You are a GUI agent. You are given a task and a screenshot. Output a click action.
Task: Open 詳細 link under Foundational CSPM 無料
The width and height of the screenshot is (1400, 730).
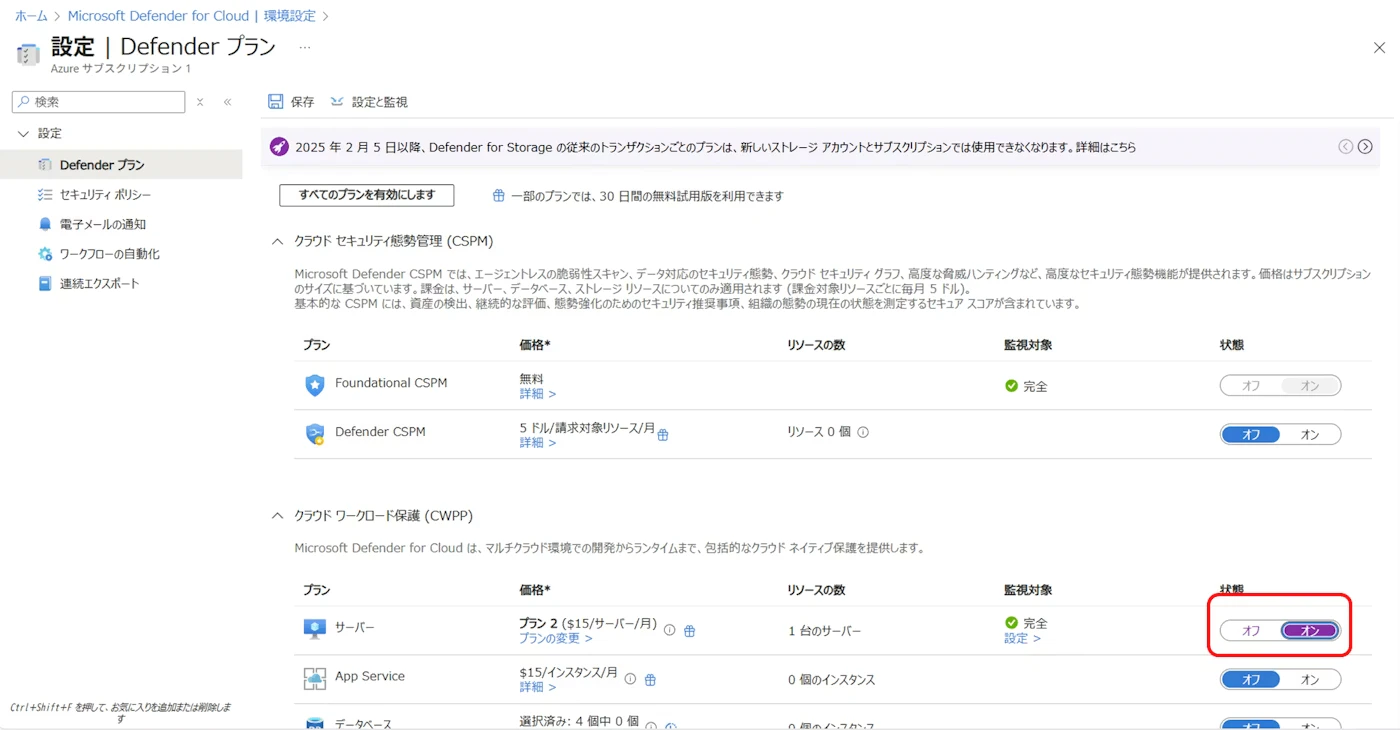537,394
